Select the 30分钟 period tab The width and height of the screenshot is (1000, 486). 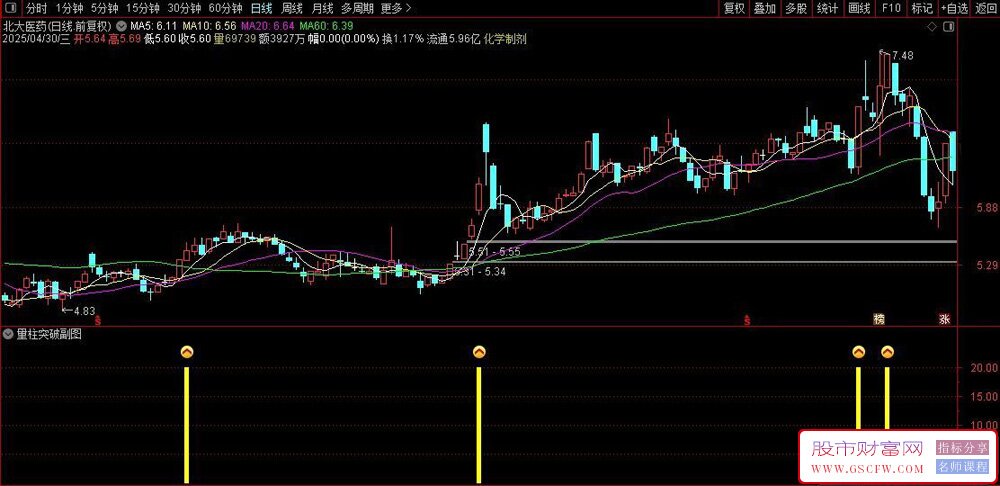184,9
